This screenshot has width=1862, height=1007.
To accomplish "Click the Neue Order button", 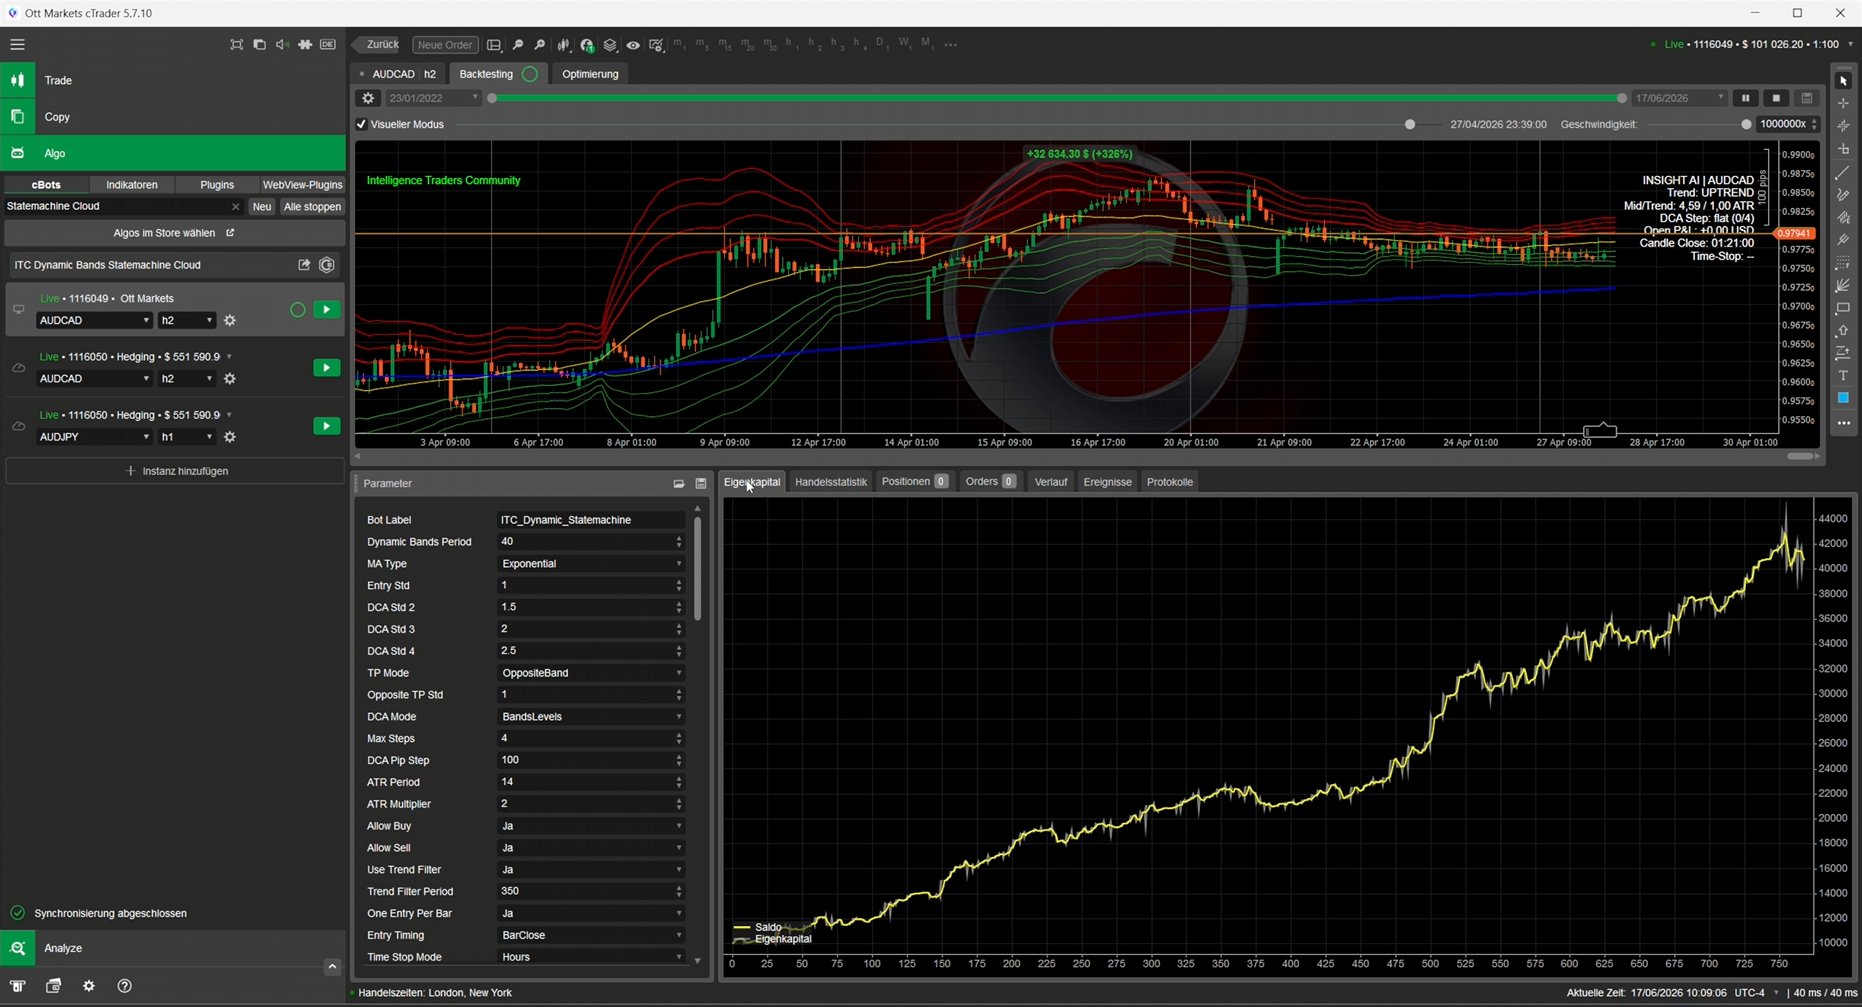I will pyautogui.click(x=445, y=45).
